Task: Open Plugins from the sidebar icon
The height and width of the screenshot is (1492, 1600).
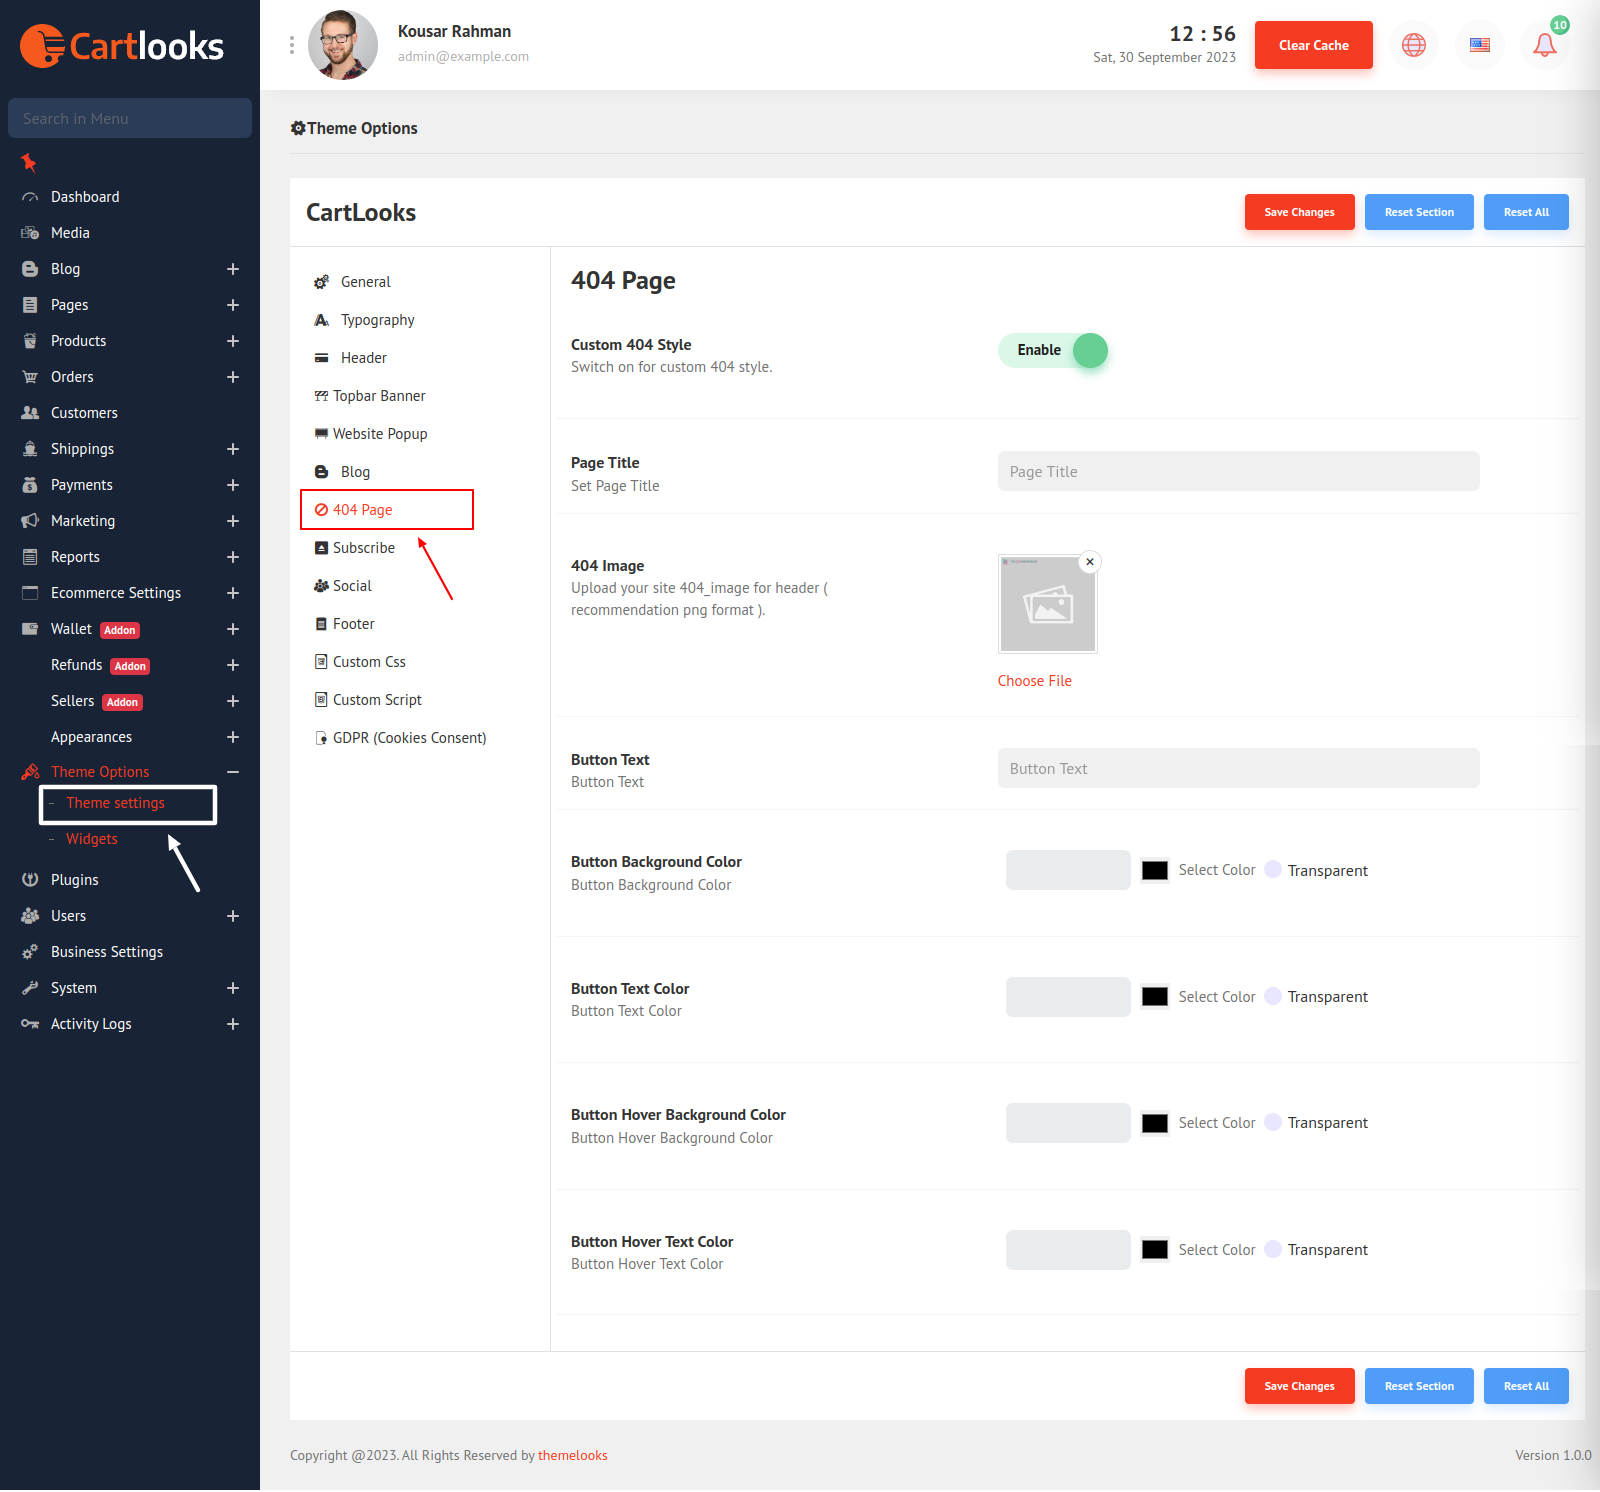Action: (x=30, y=880)
